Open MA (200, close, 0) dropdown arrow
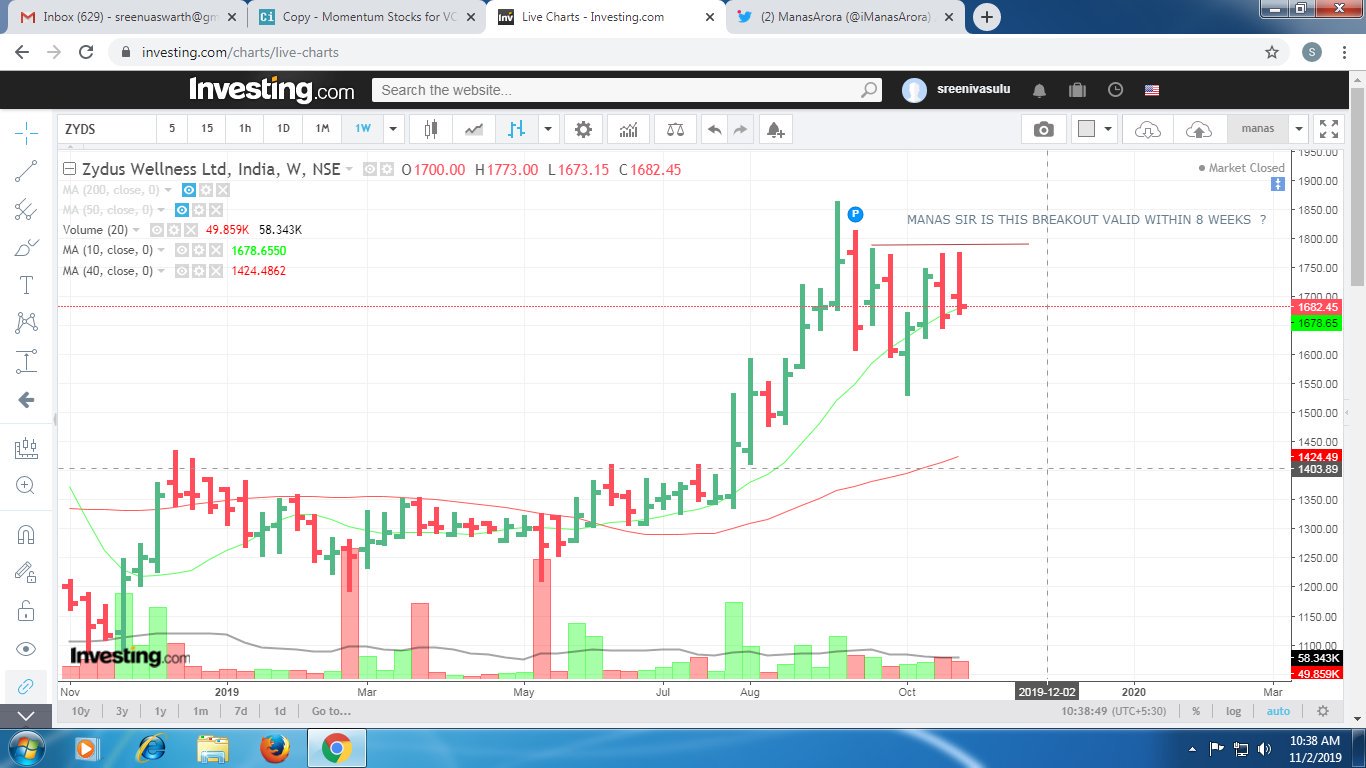Viewport: 1366px width, 768px height. tap(167, 190)
